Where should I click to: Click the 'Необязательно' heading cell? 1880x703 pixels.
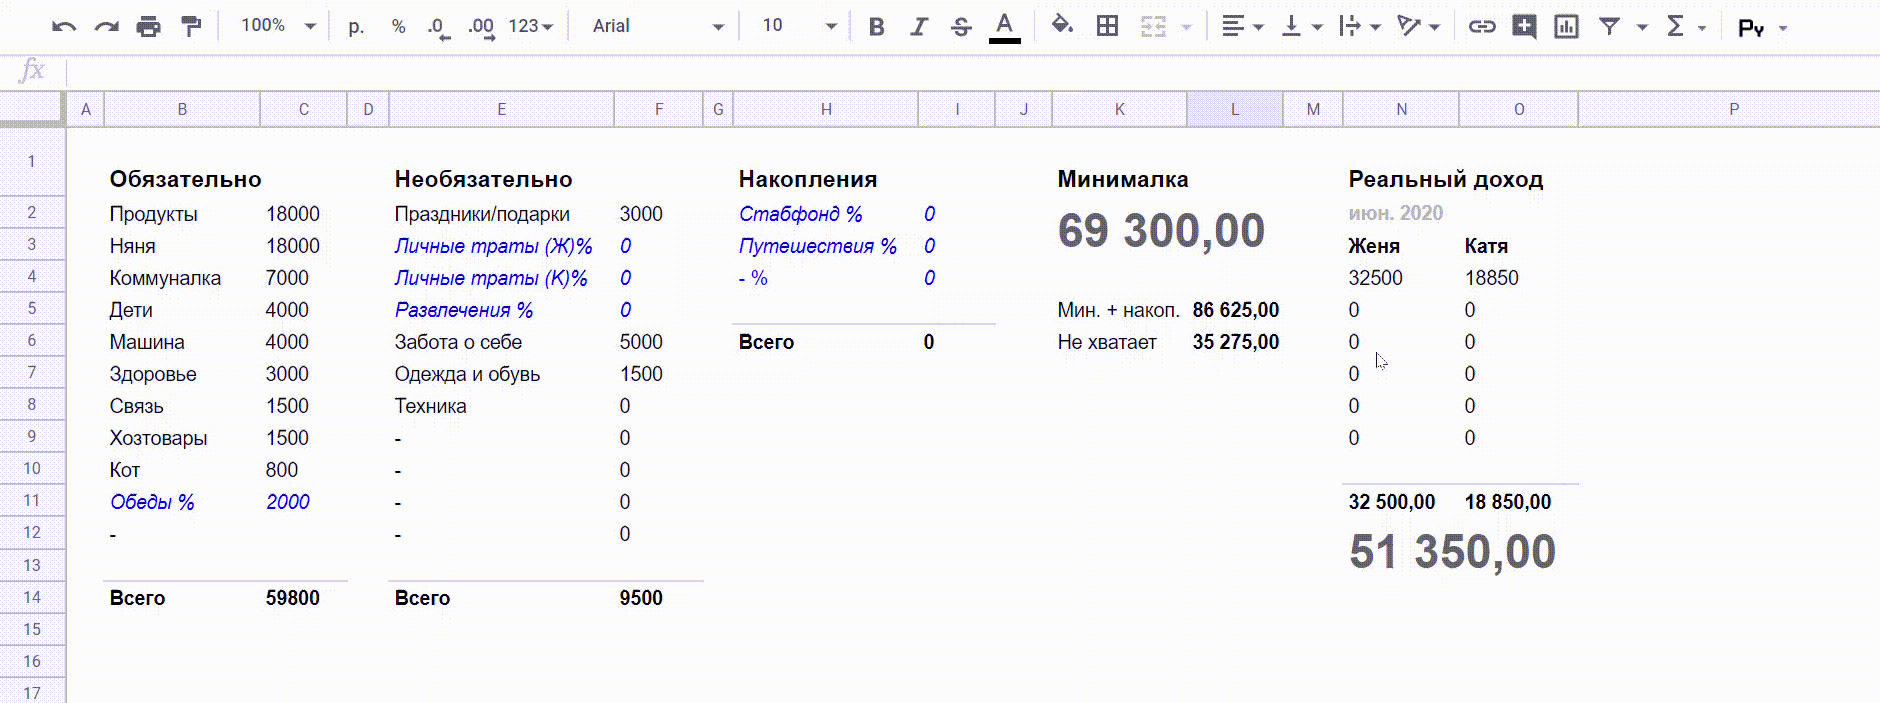tap(483, 179)
